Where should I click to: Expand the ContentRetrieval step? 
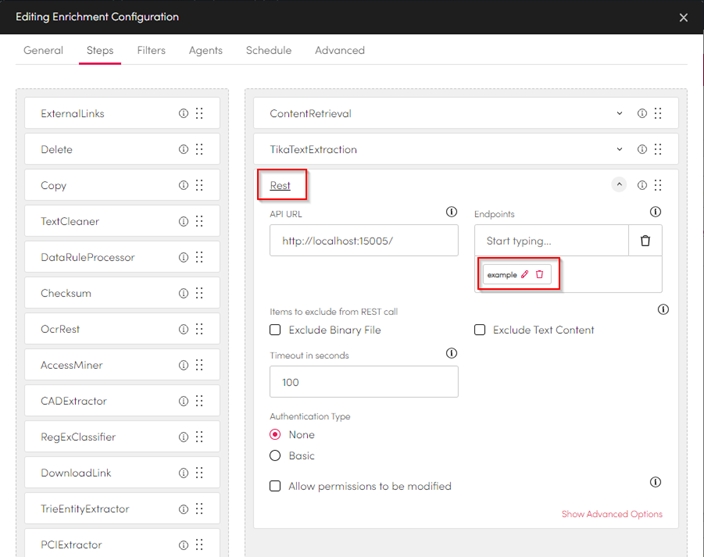[620, 114]
